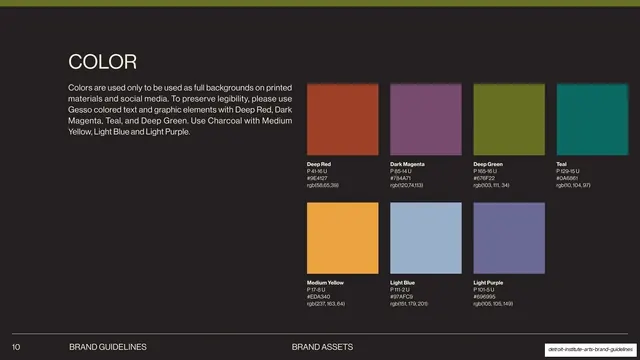
Task: Click the Teal color swatch
Action: coord(592,120)
